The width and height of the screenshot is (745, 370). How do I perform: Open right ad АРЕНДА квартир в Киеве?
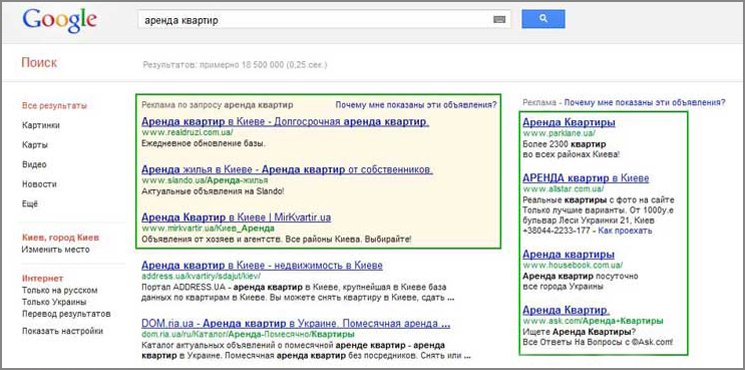pyautogui.click(x=586, y=179)
